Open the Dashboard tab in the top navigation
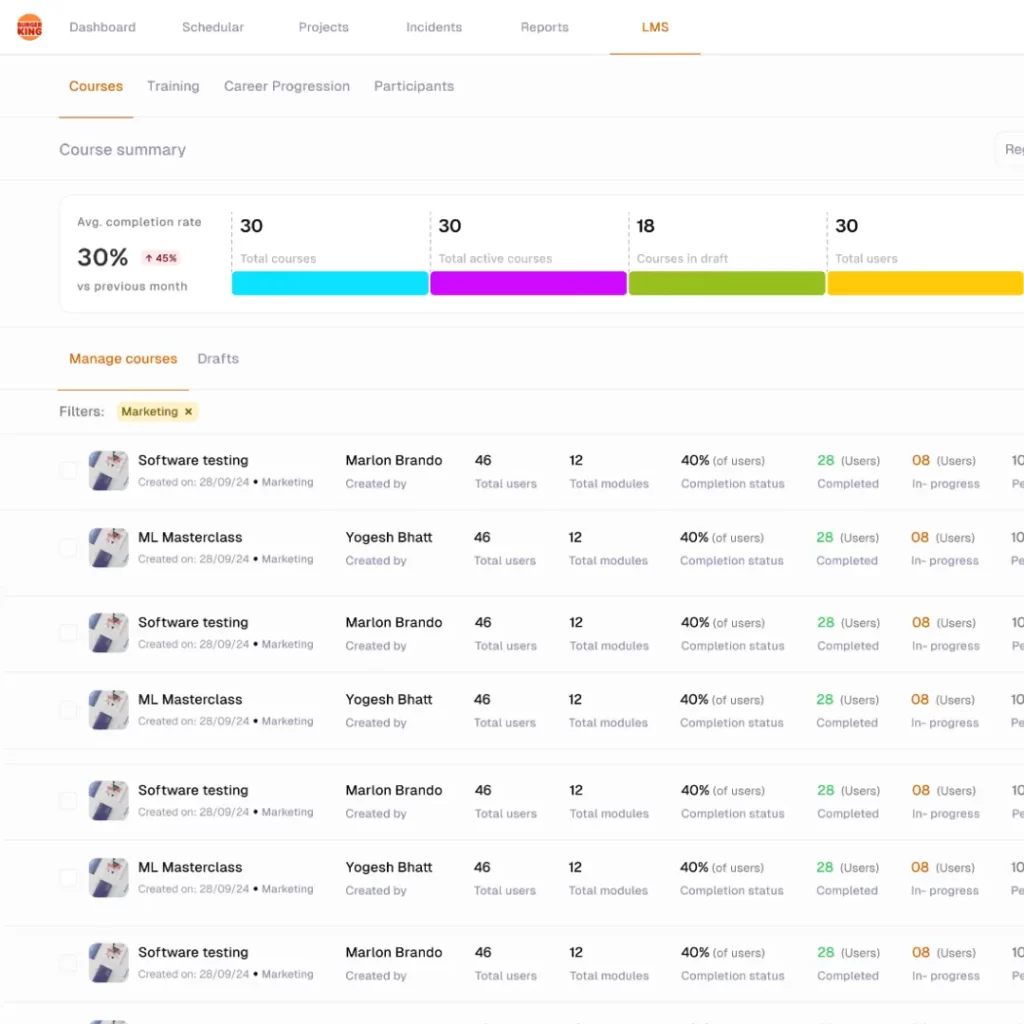Image resolution: width=1024 pixels, height=1024 pixels. click(102, 27)
